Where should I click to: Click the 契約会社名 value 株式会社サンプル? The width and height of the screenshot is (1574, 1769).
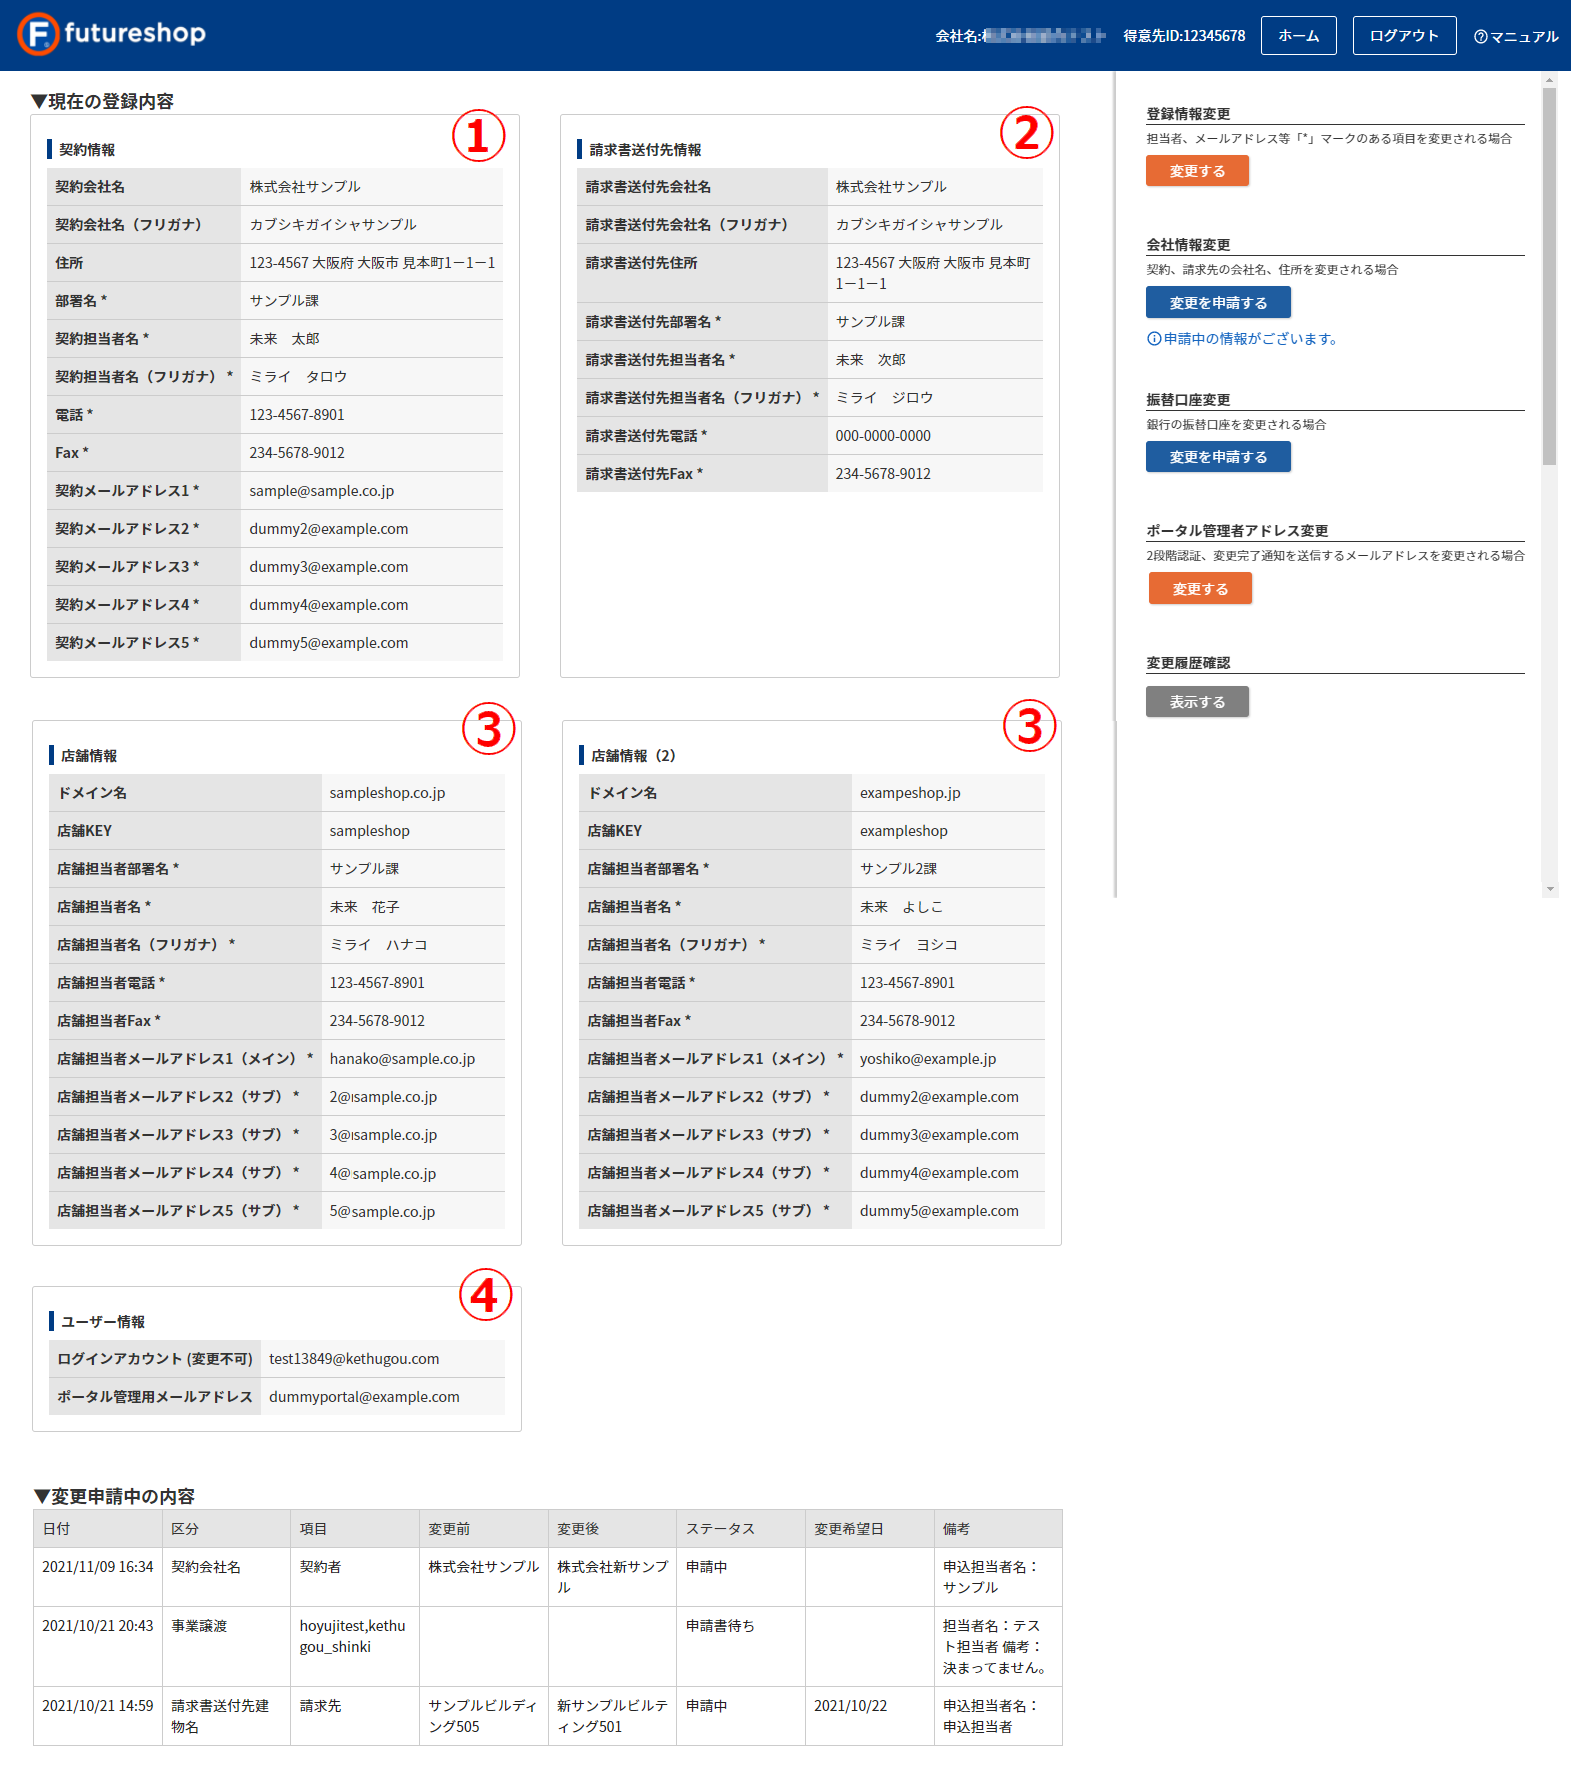coord(305,187)
